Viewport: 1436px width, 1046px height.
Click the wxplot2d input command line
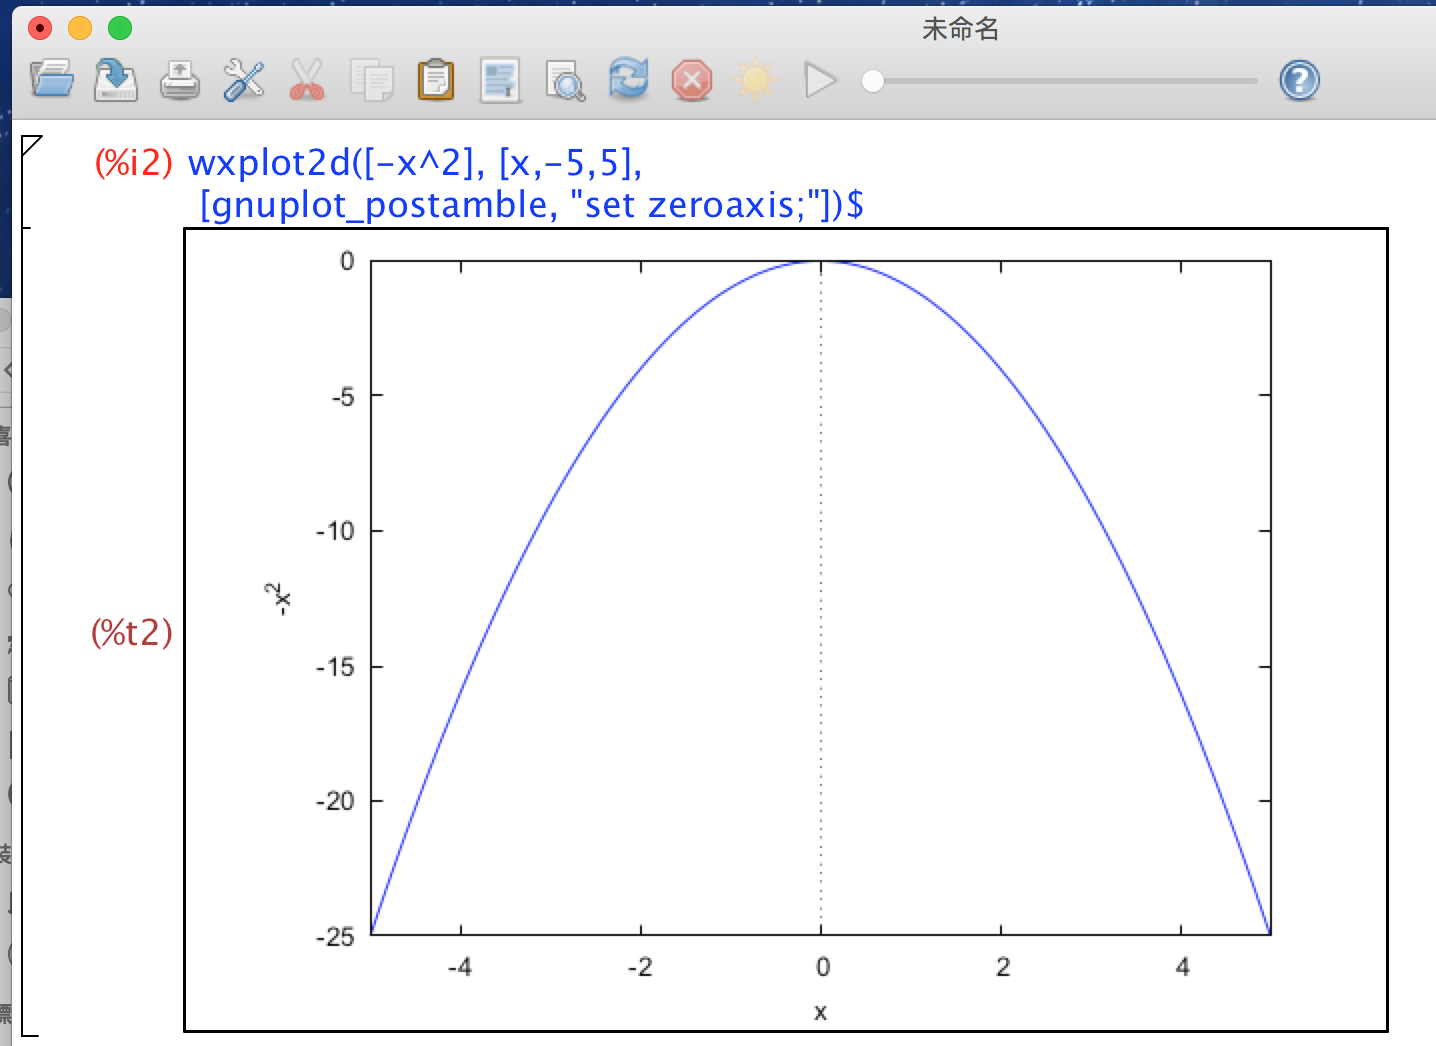(x=415, y=162)
